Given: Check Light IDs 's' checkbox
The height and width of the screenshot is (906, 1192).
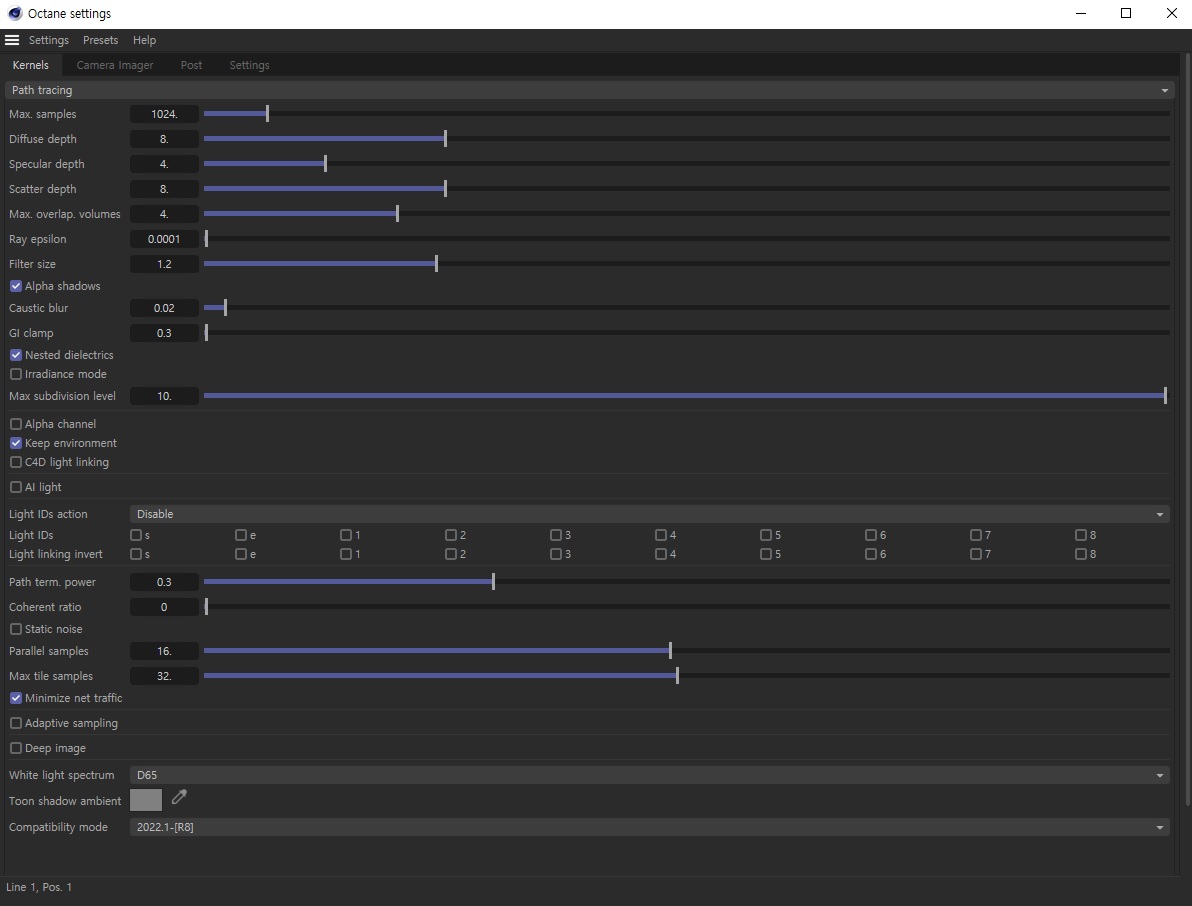Looking at the screenshot, I should click(136, 535).
